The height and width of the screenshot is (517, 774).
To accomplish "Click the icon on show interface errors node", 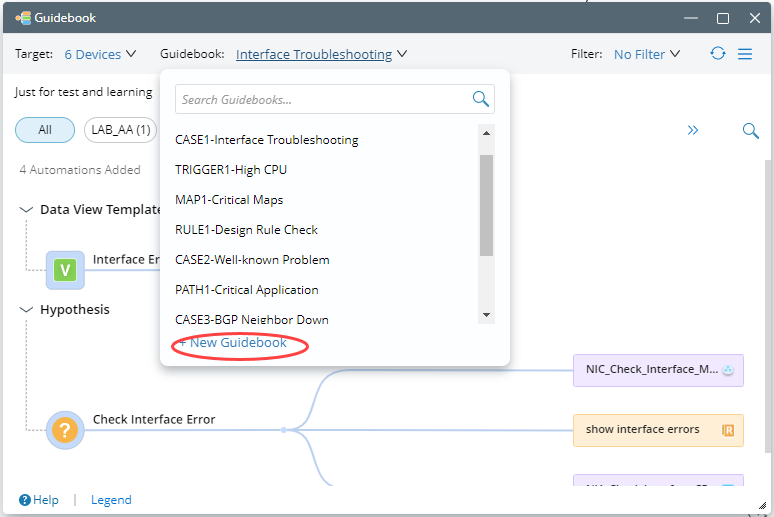I will [x=728, y=430].
